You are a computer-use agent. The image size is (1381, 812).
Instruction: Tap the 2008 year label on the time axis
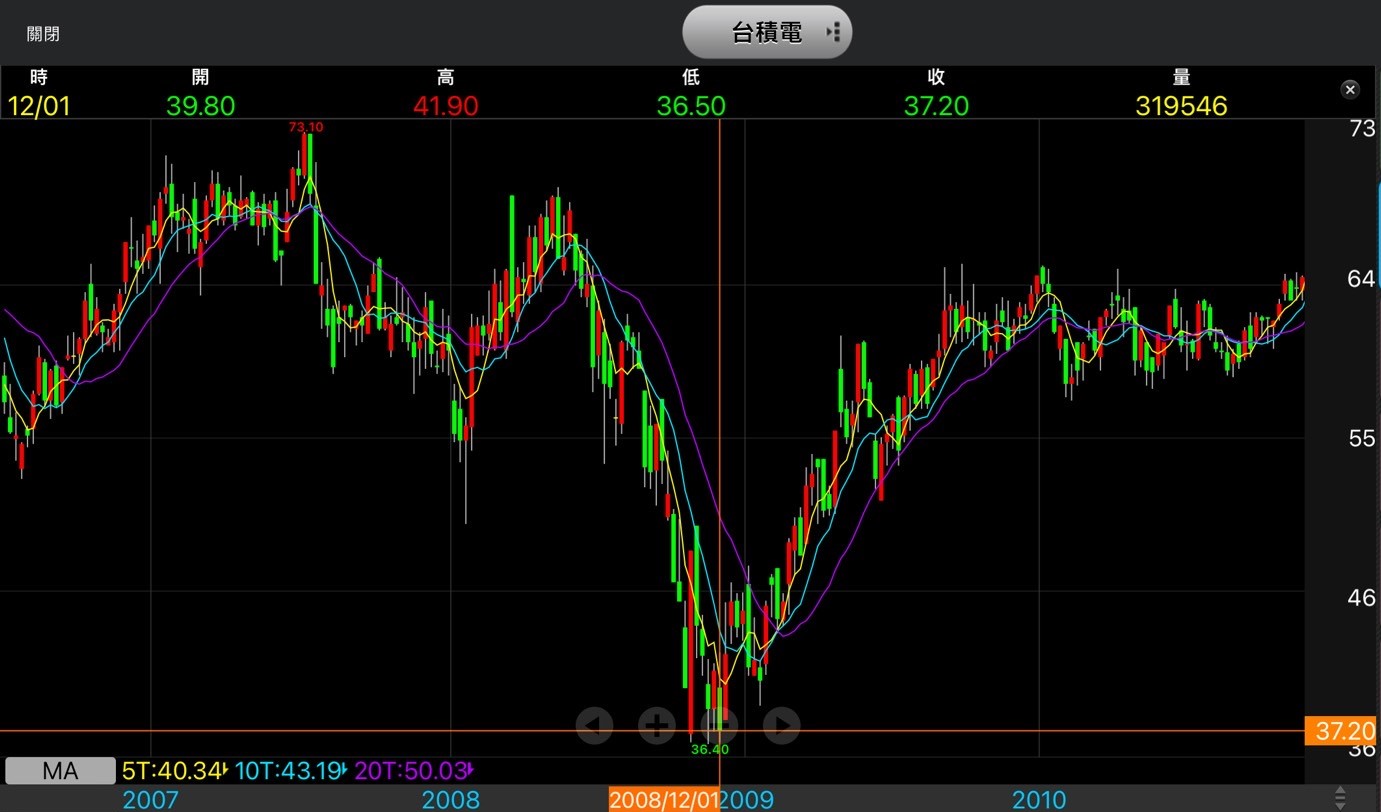pyautogui.click(x=450, y=800)
